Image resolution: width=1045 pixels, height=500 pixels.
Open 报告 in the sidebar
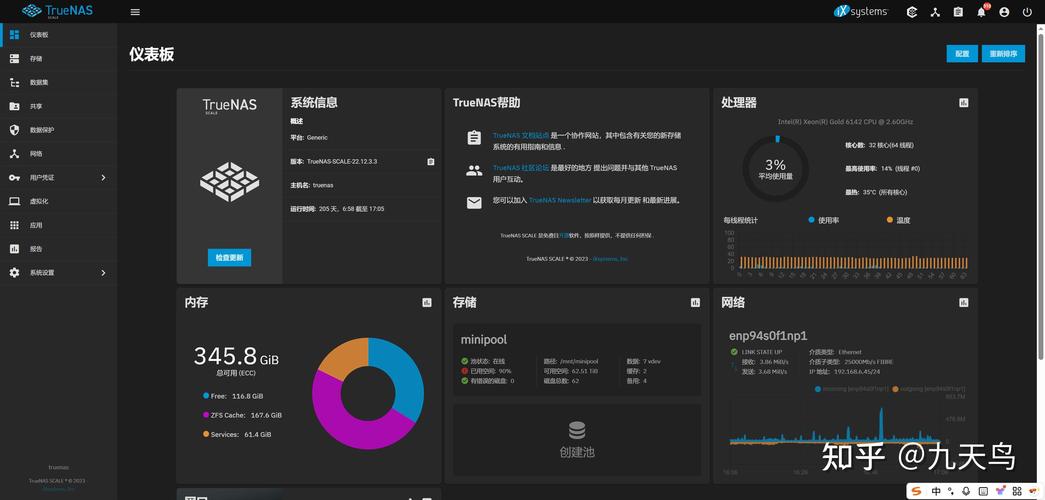click(59, 249)
